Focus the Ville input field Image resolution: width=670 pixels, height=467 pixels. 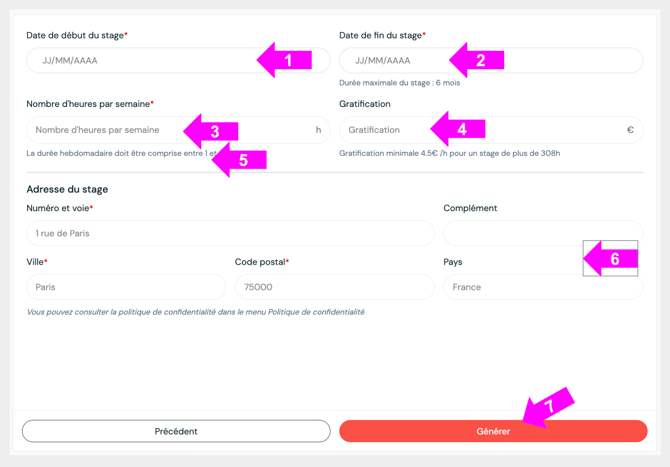(126, 287)
